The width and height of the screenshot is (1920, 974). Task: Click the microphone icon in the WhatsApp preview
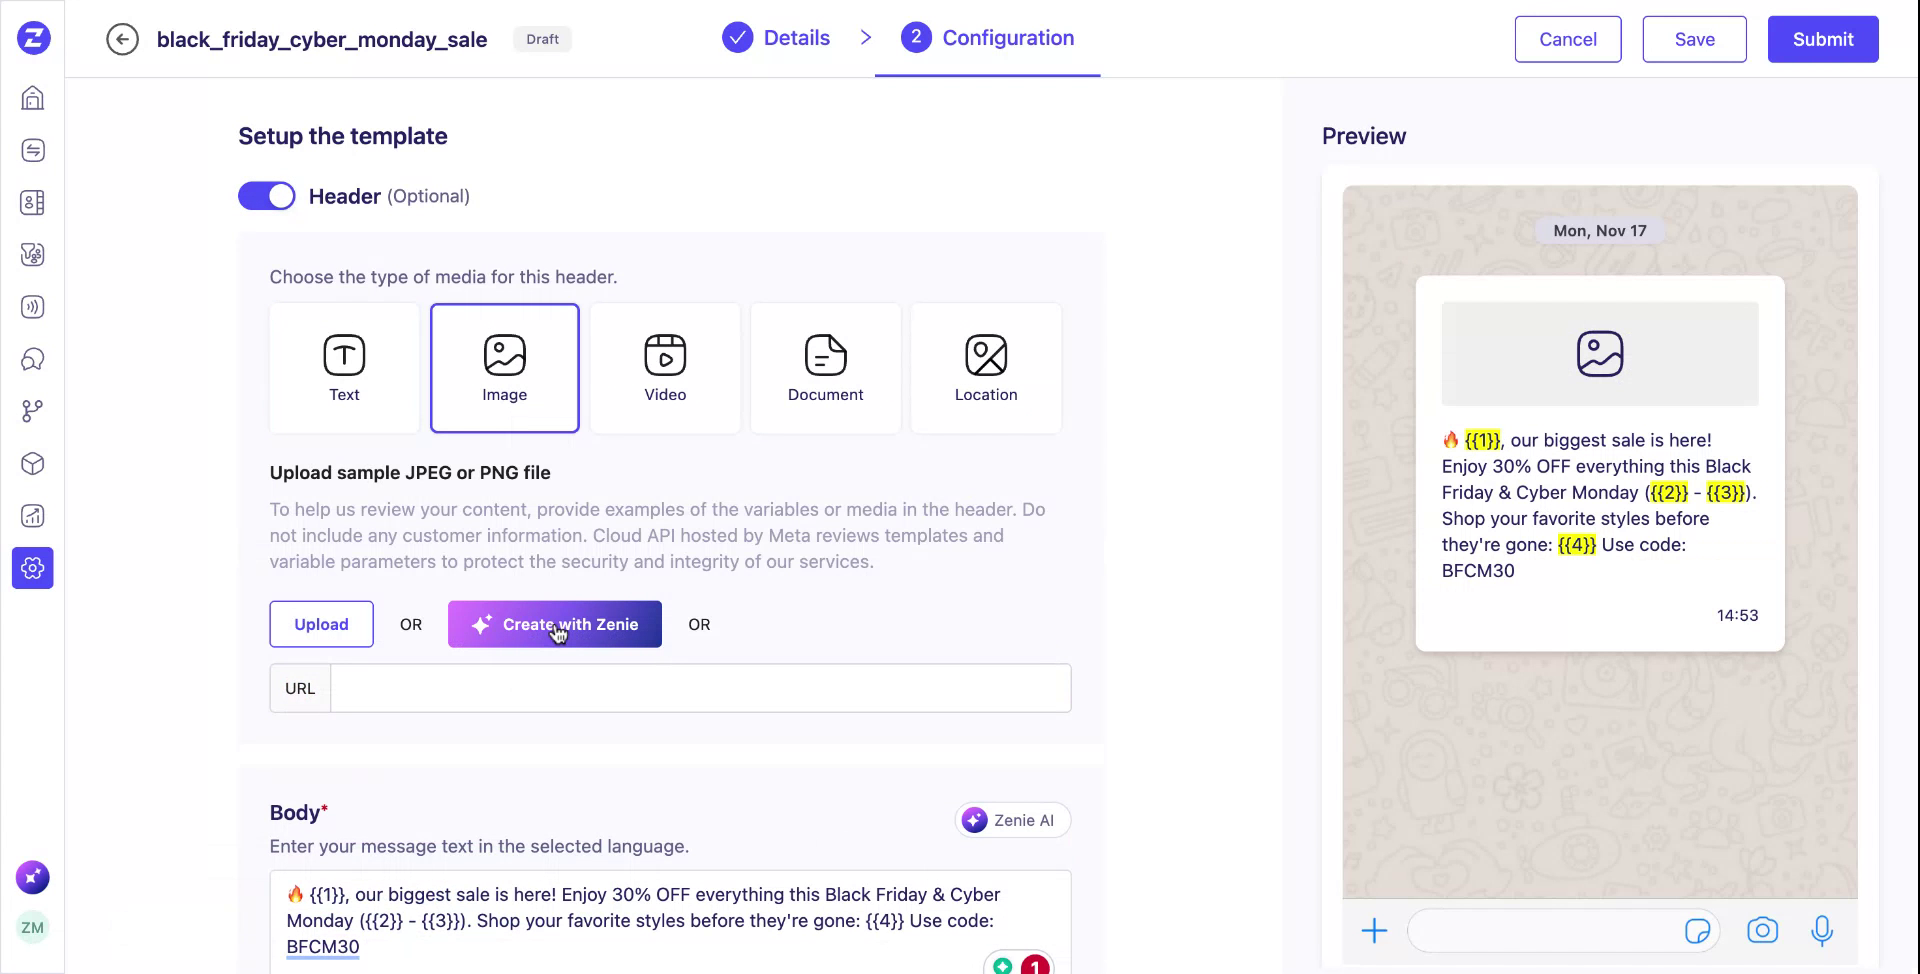[1822, 930]
